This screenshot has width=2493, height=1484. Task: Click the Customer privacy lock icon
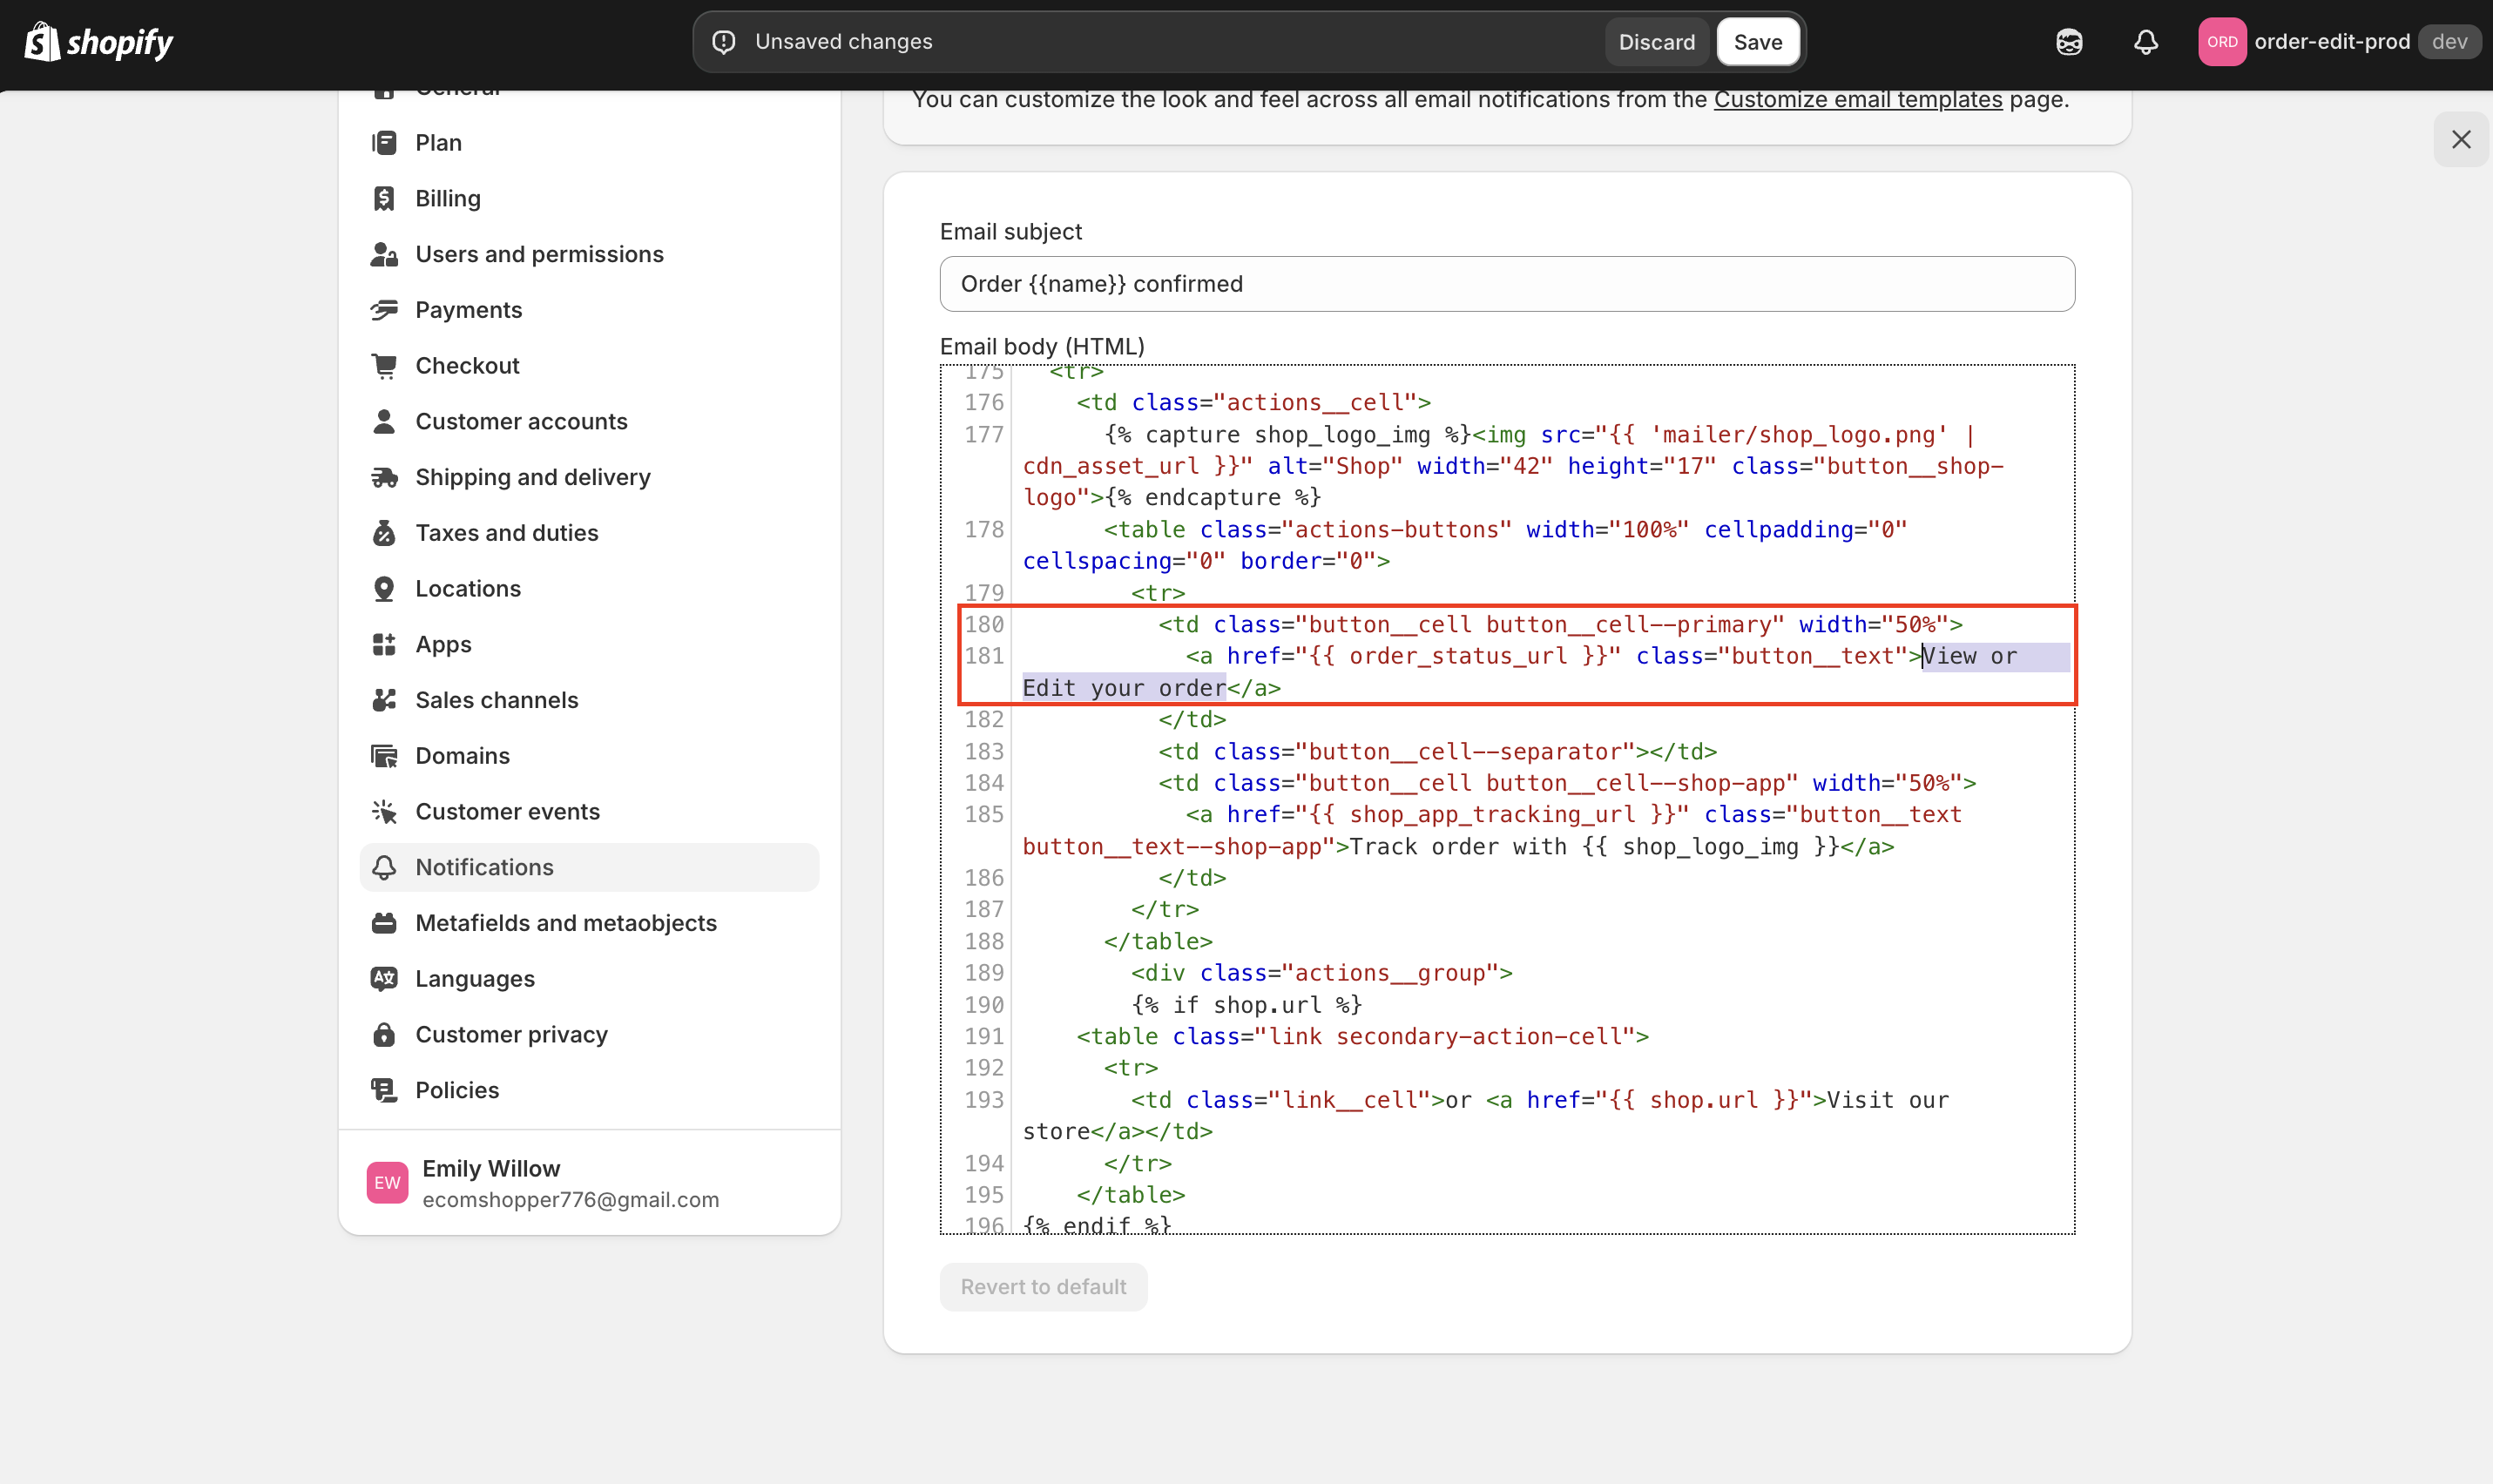point(384,1034)
